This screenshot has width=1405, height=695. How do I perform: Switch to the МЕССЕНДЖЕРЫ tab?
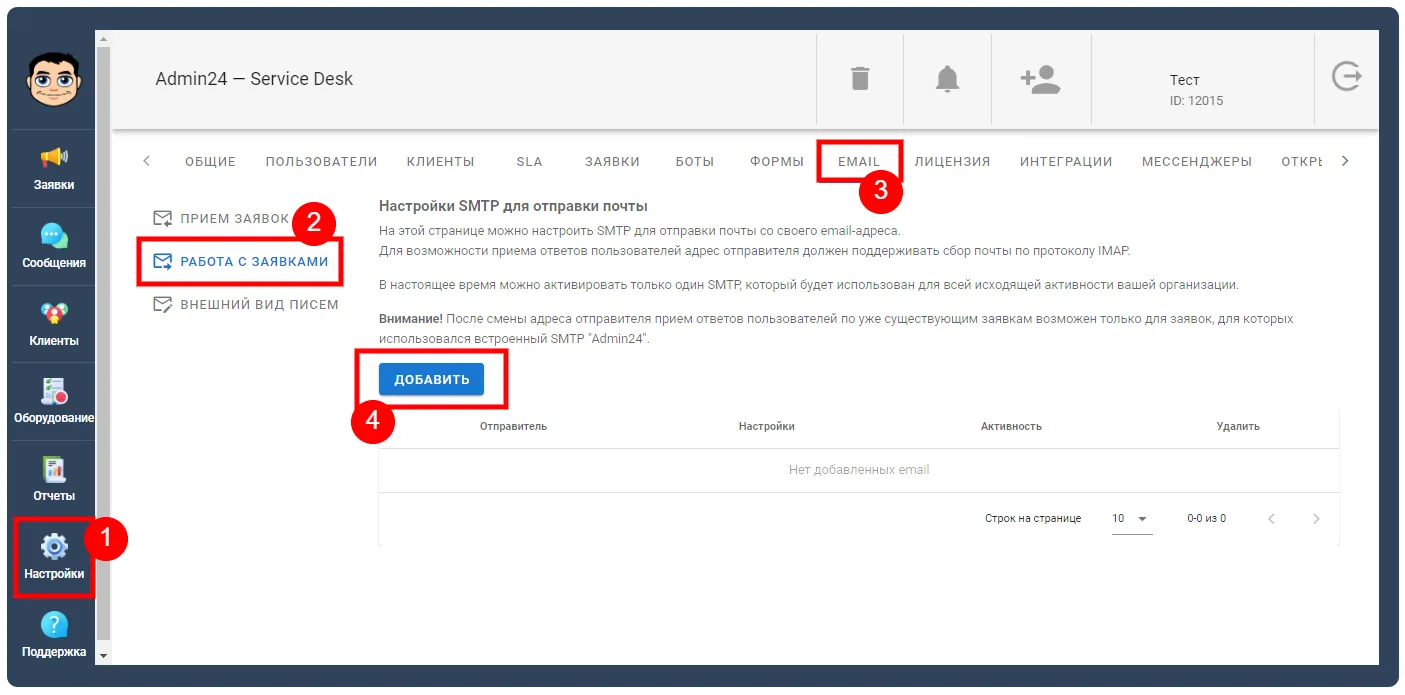(x=1197, y=161)
